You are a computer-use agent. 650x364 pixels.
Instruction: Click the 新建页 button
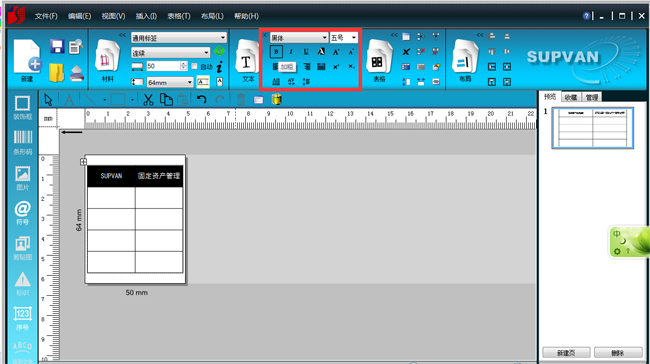566,353
